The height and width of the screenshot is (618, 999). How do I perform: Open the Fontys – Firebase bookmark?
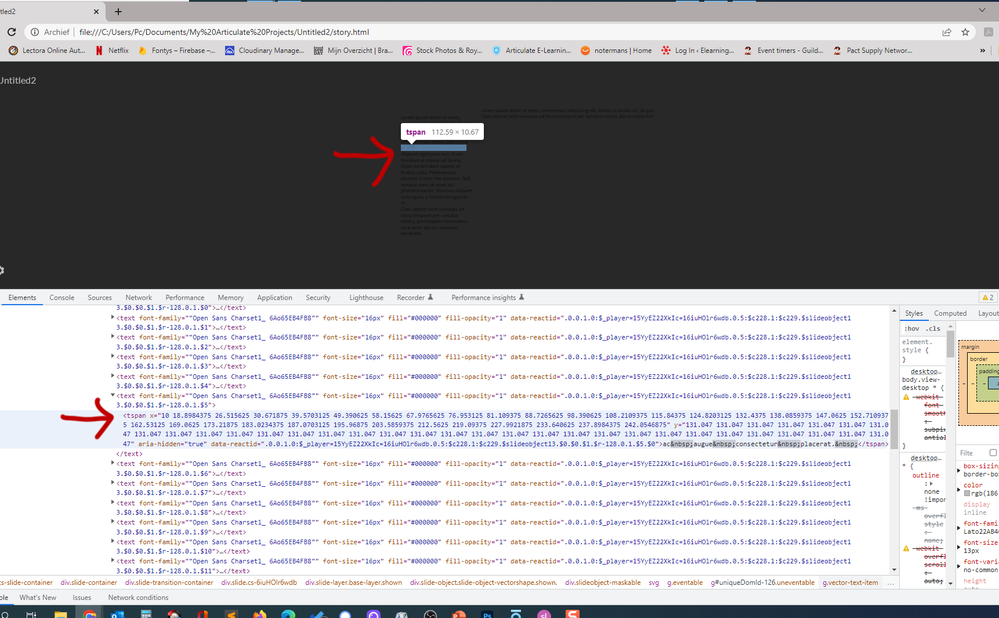pyautogui.click(x=177, y=50)
